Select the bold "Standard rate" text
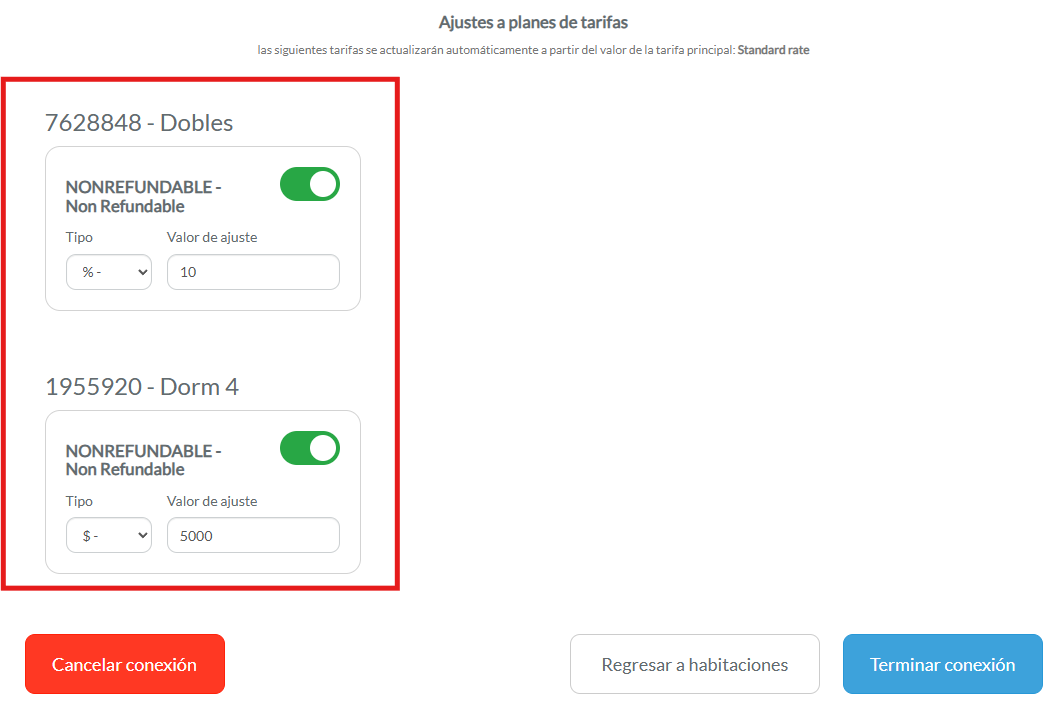1064x726 pixels. (773, 50)
